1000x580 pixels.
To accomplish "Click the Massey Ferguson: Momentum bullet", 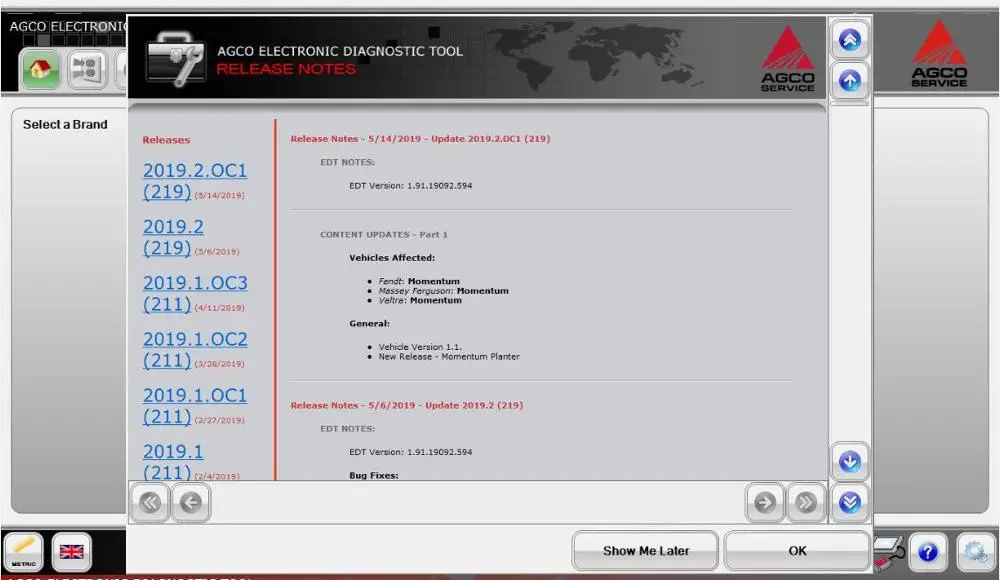I will (x=444, y=290).
